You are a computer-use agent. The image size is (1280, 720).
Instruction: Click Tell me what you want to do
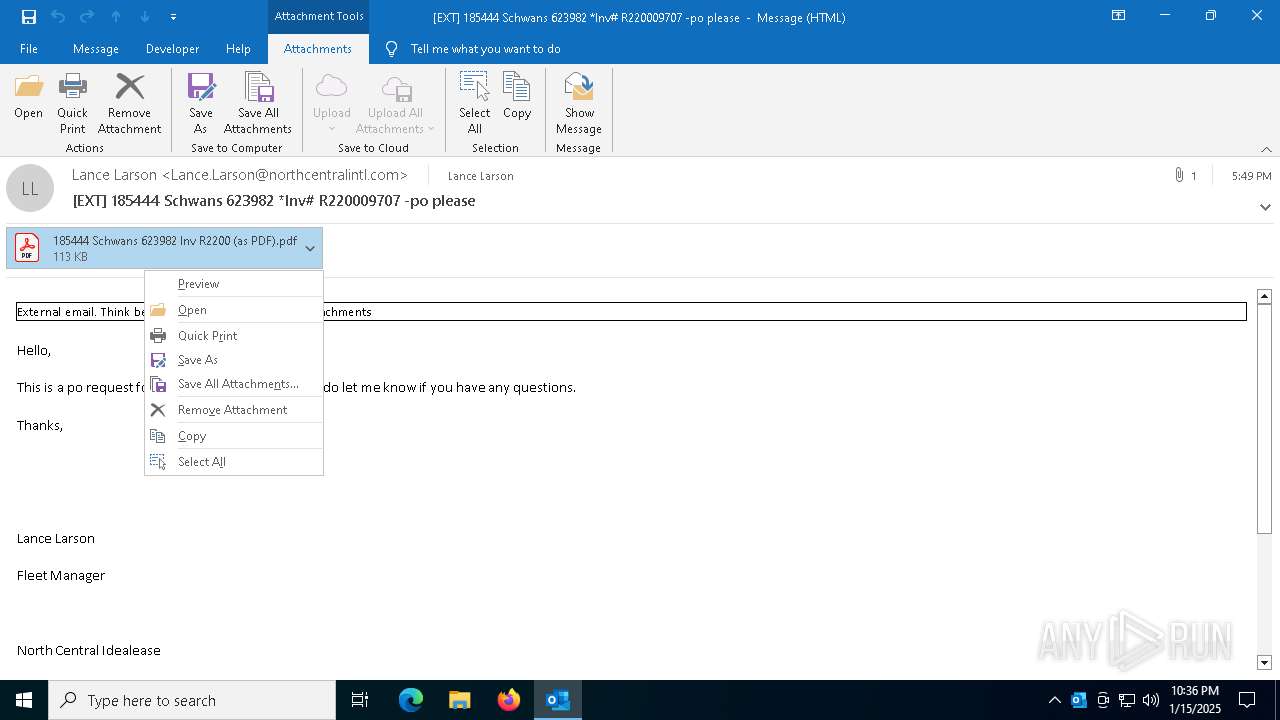[x=485, y=49]
